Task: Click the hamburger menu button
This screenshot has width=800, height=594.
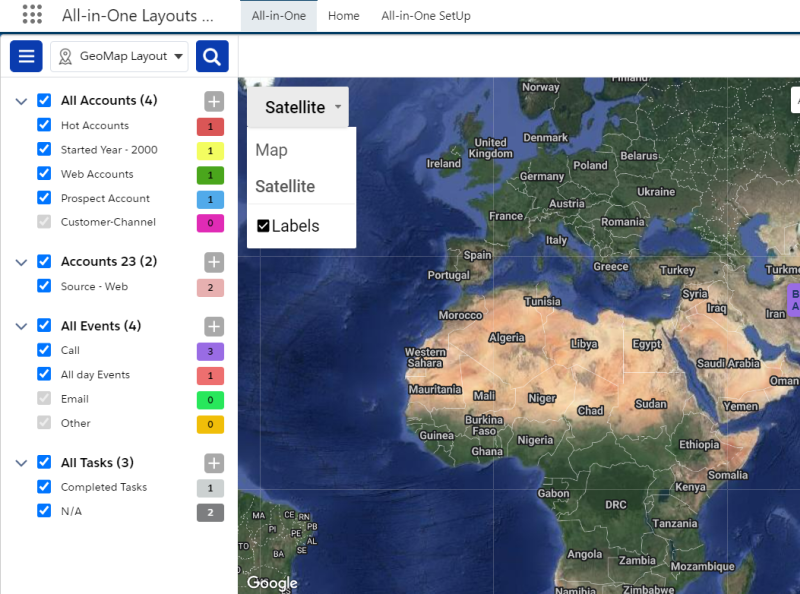Action: pos(26,56)
